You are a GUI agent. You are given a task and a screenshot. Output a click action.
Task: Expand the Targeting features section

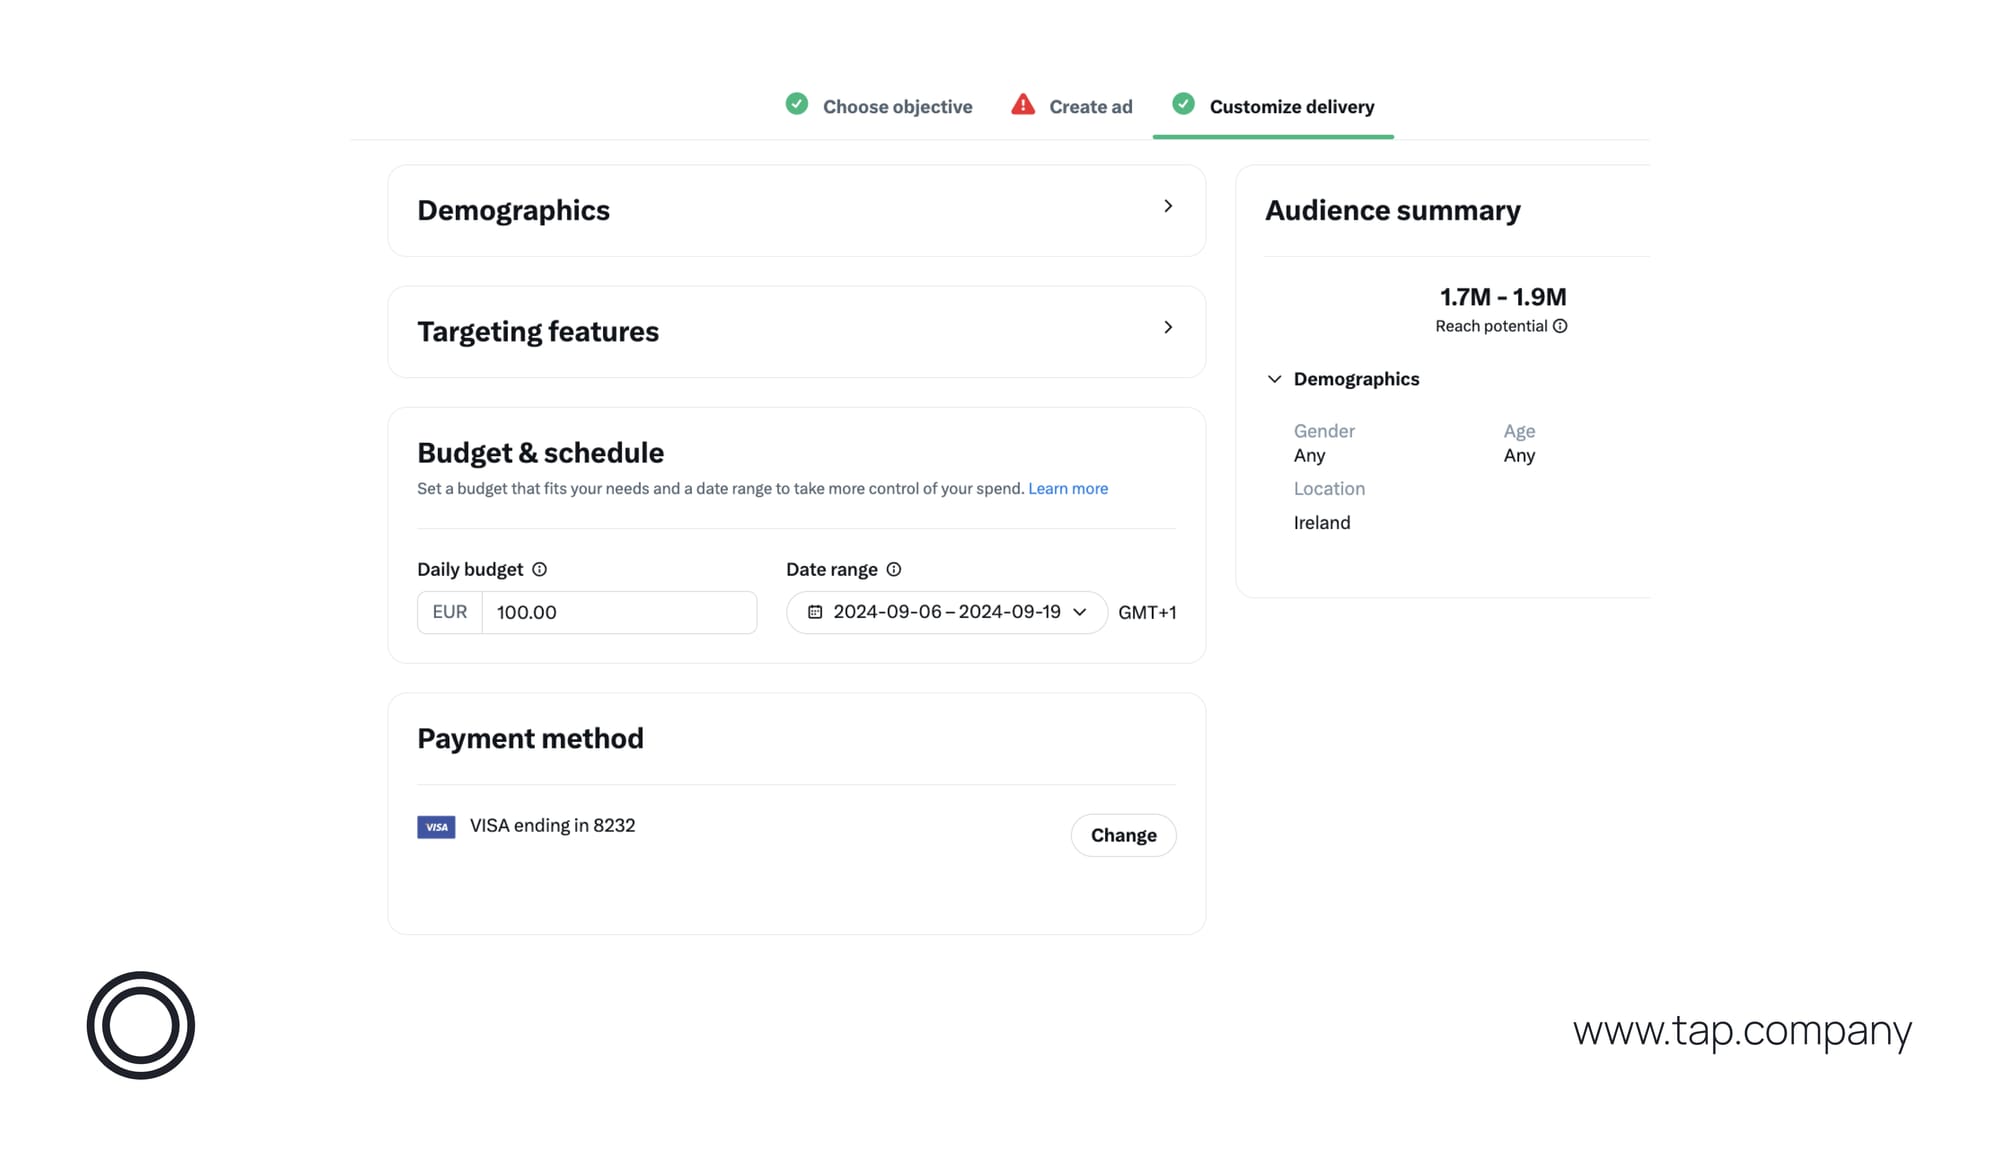(x=1167, y=327)
